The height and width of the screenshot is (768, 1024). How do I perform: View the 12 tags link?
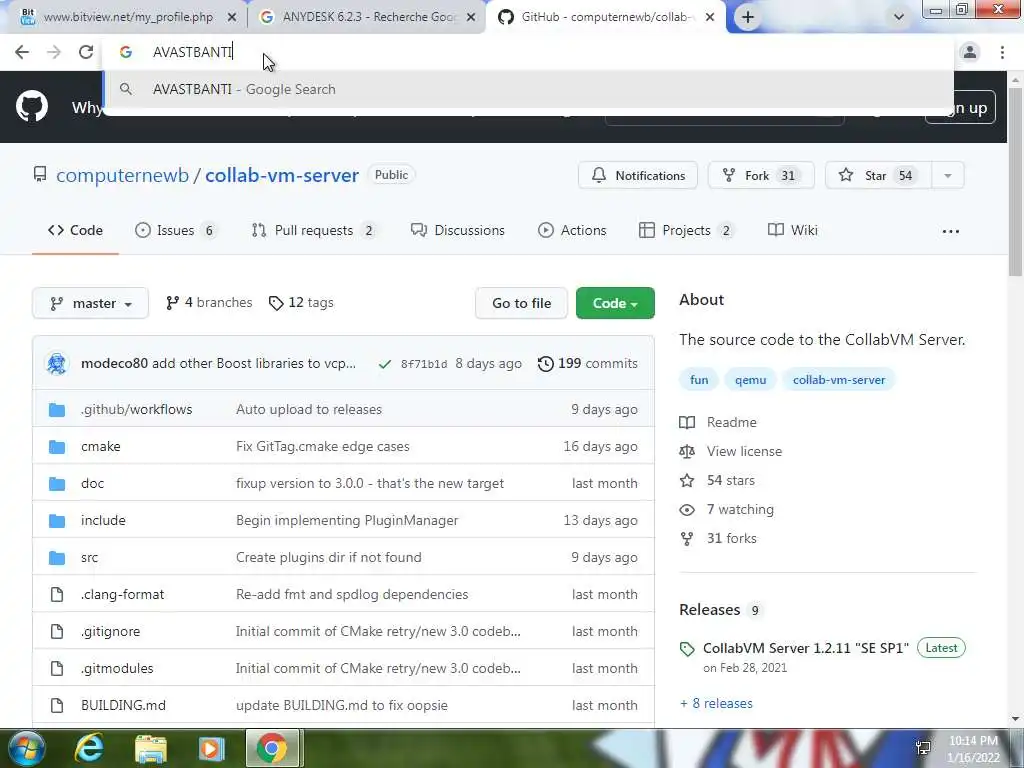point(301,303)
